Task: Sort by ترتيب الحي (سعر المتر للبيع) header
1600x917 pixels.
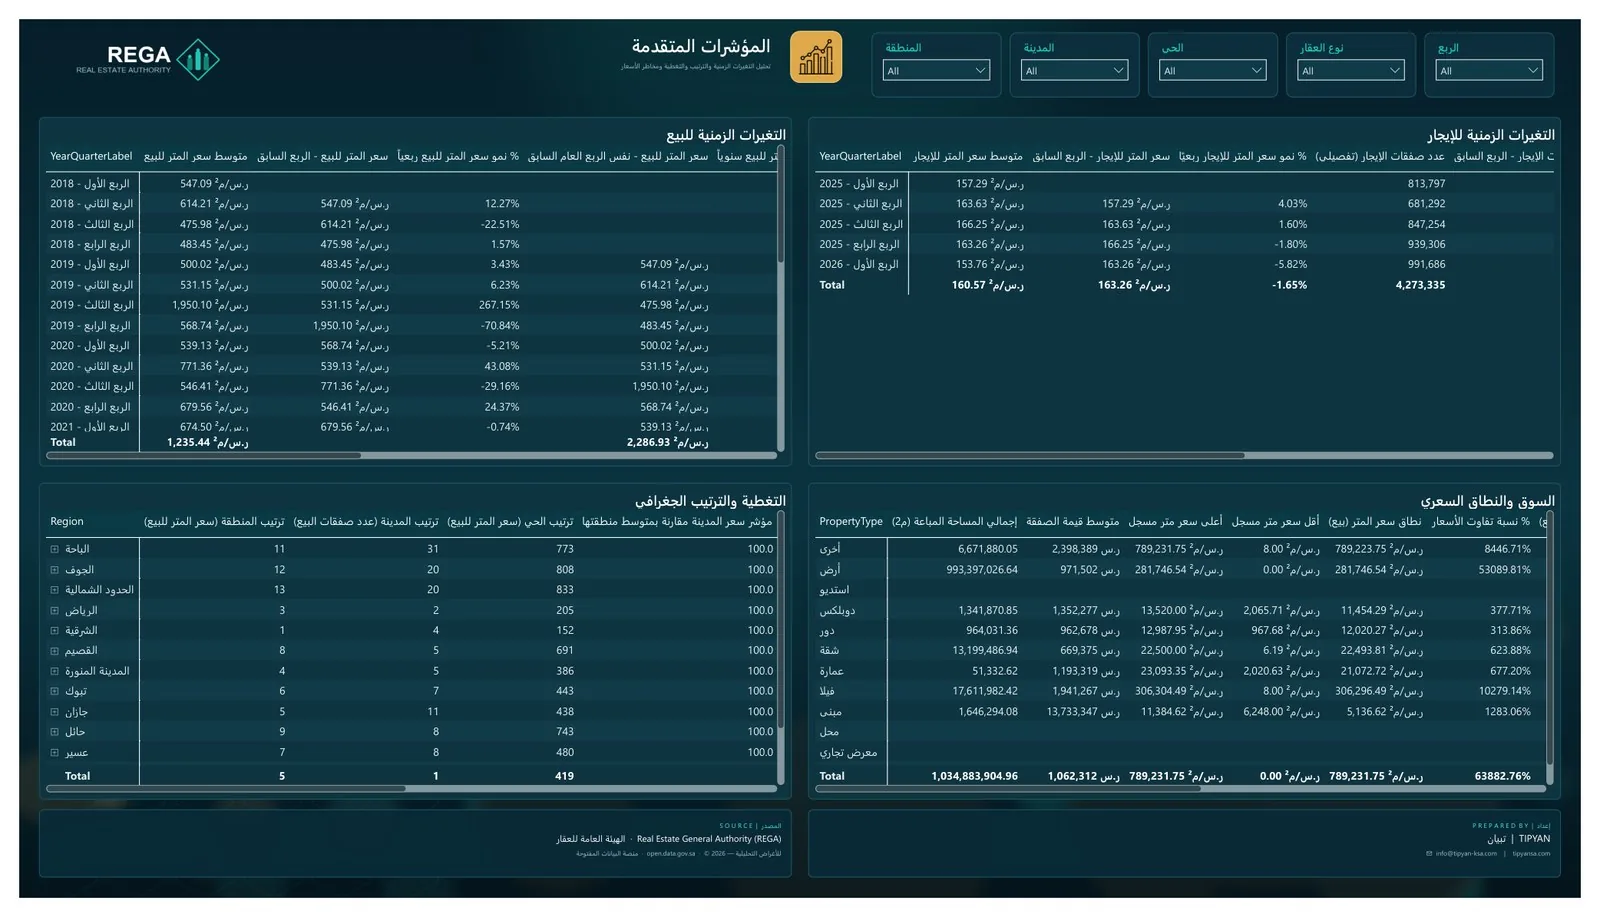Action: pos(510,521)
